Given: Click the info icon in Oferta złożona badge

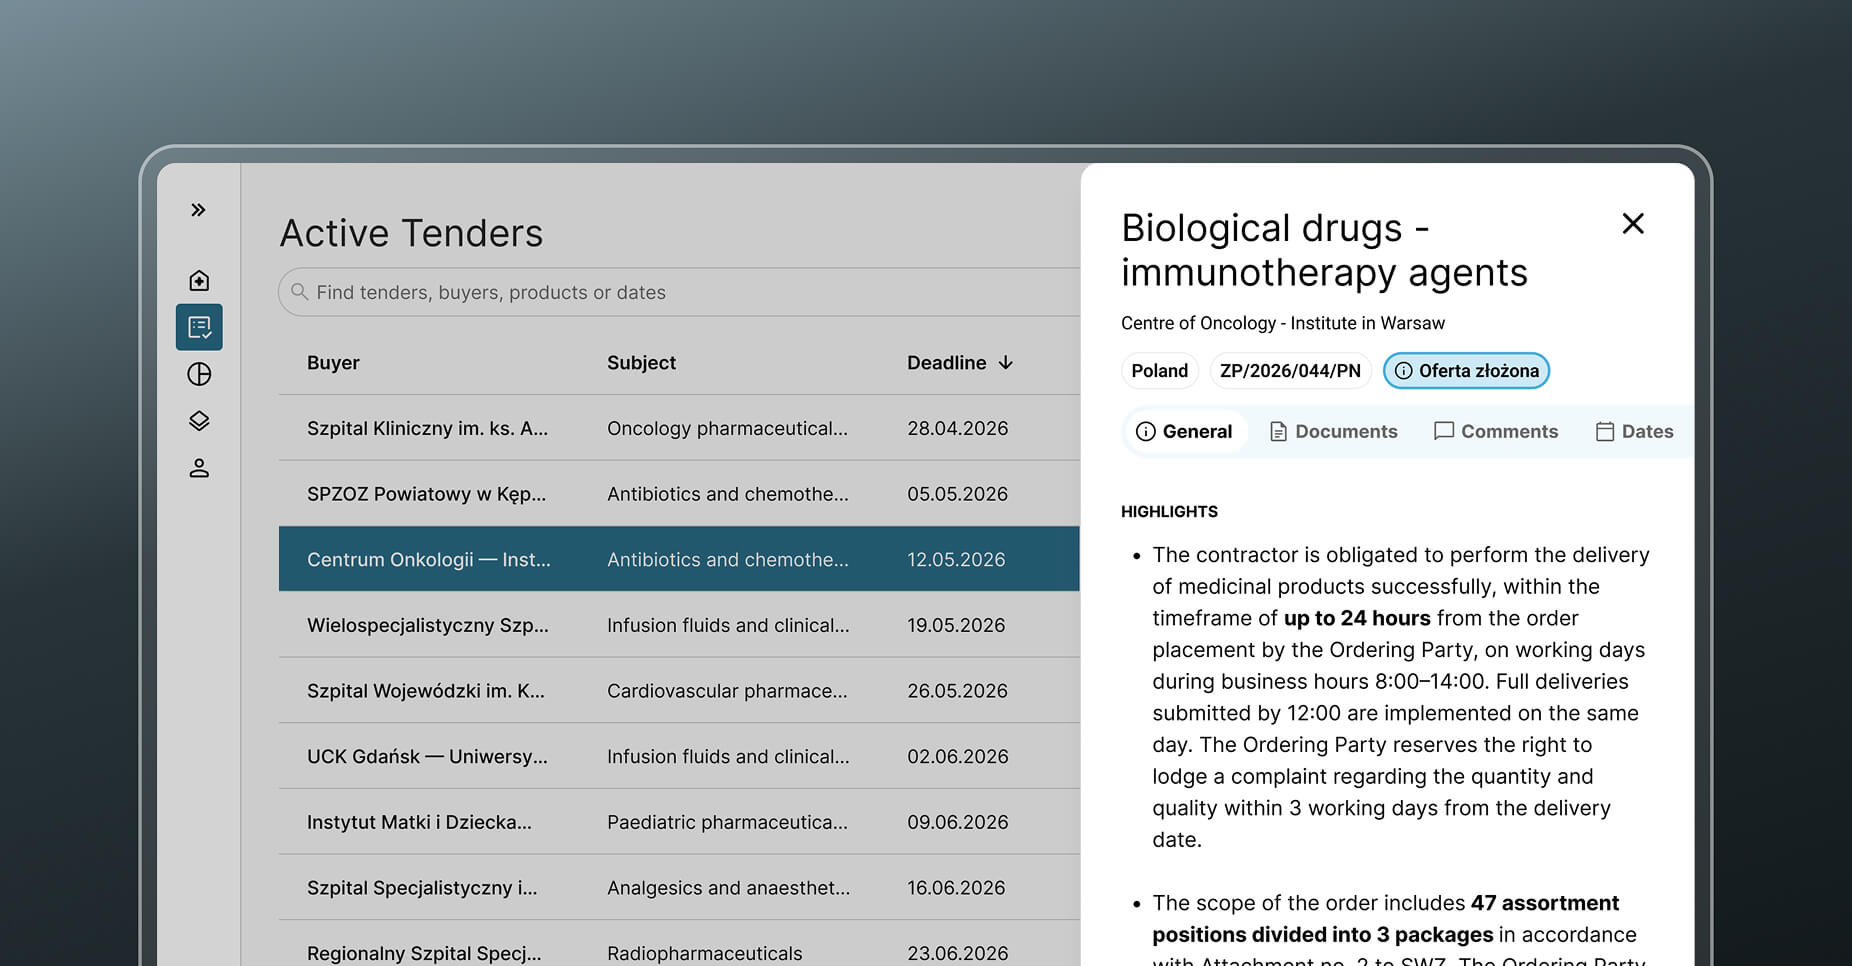Looking at the screenshot, I should pyautogui.click(x=1404, y=371).
